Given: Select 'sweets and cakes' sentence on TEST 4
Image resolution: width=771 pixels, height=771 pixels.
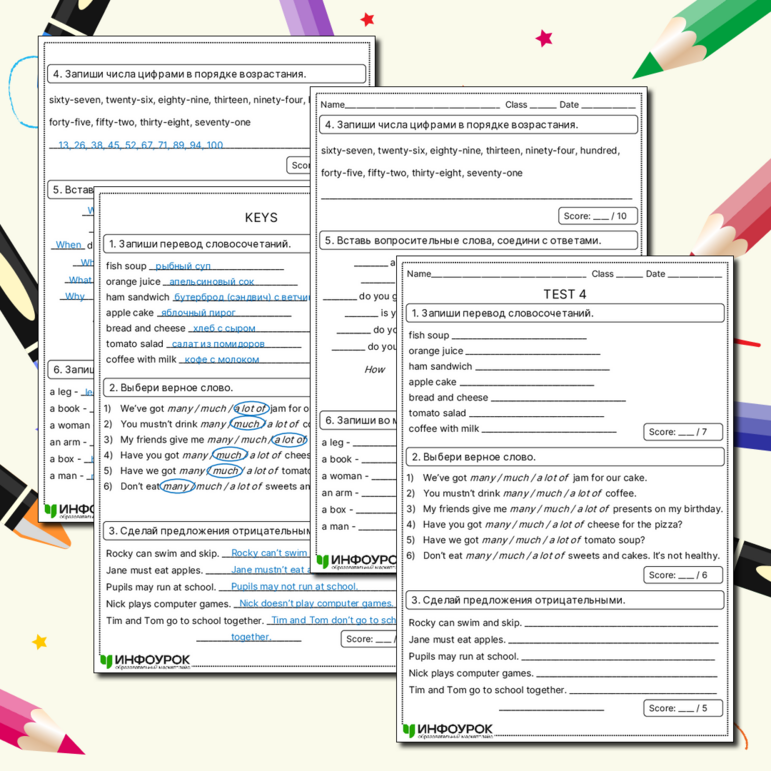Looking at the screenshot, I should point(571,556).
